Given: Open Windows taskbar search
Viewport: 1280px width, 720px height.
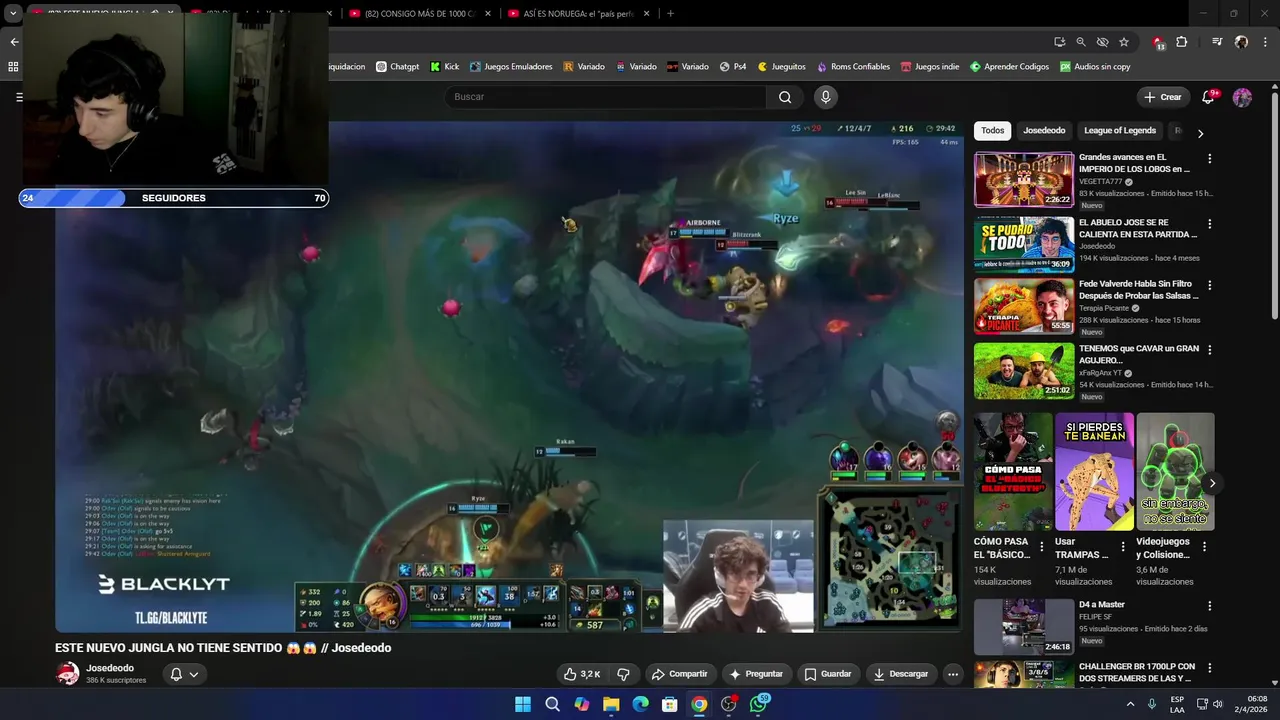Looking at the screenshot, I should pyautogui.click(x=552, y=704).
